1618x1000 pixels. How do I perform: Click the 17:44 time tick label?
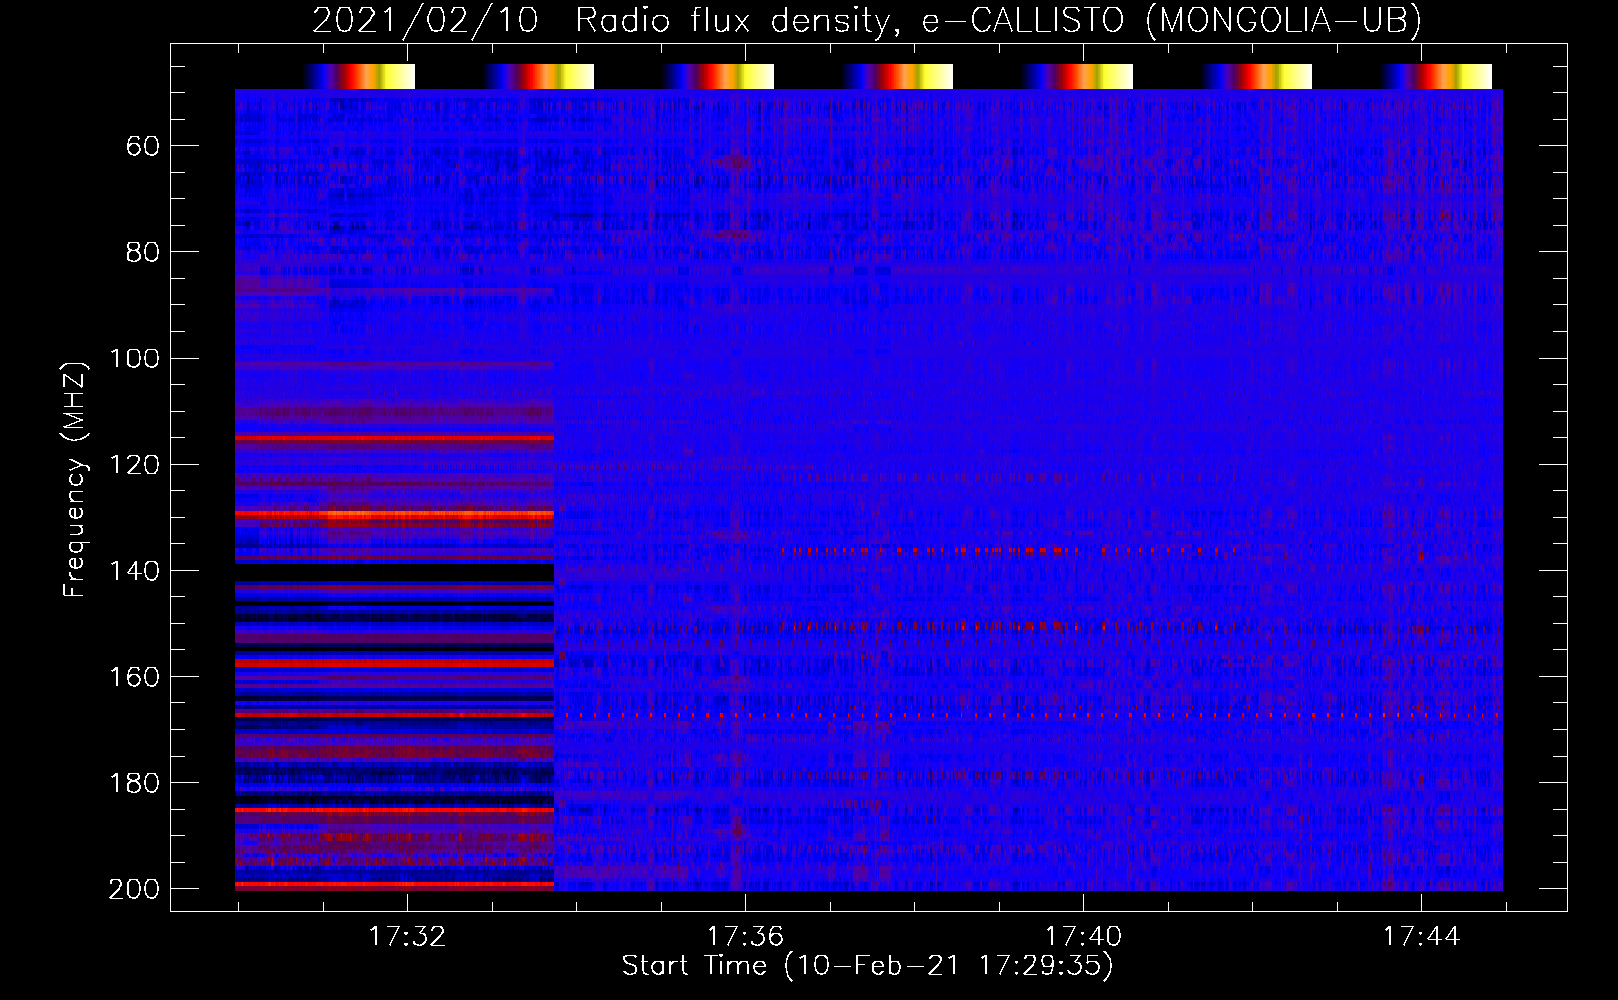click(x=1421, y=936)
